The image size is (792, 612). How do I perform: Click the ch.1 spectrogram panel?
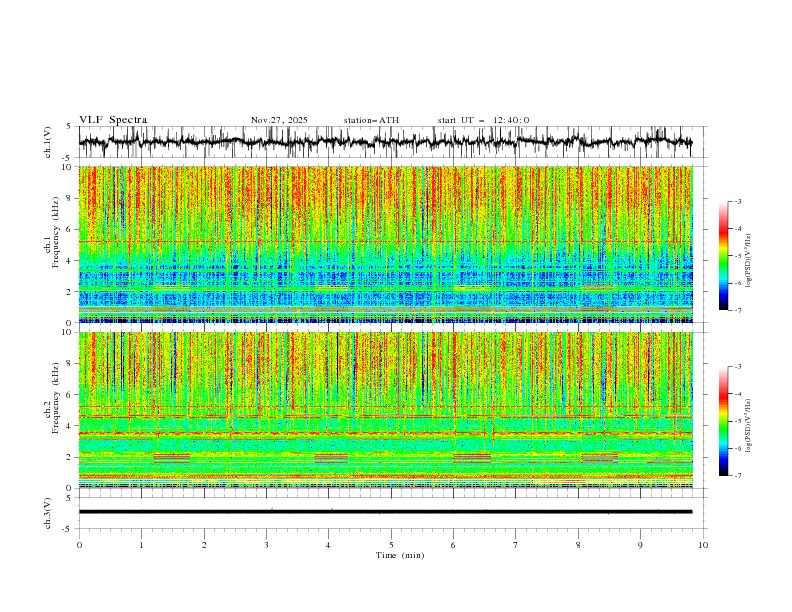point(386,244)
